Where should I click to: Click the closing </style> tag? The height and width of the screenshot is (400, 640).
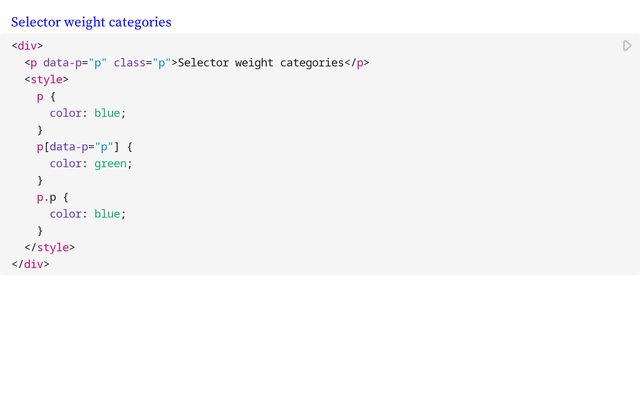click(50, 248)
